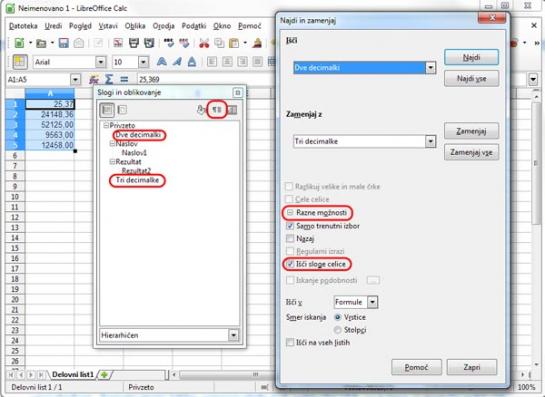Select the Cell Styles icon in panel
Screen dimensions: 545x397
[x=107, y=110]
